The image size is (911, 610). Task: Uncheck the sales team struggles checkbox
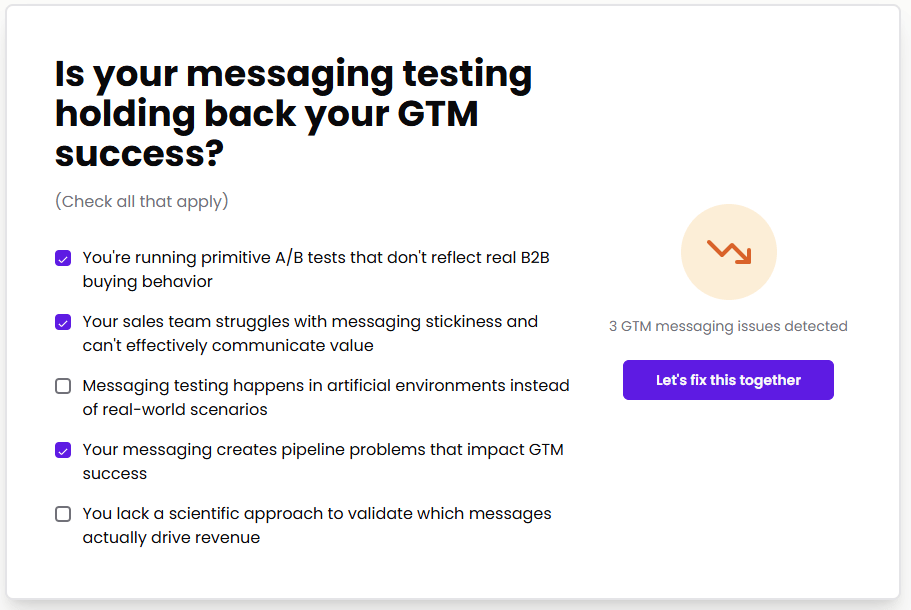click(63, 322)
